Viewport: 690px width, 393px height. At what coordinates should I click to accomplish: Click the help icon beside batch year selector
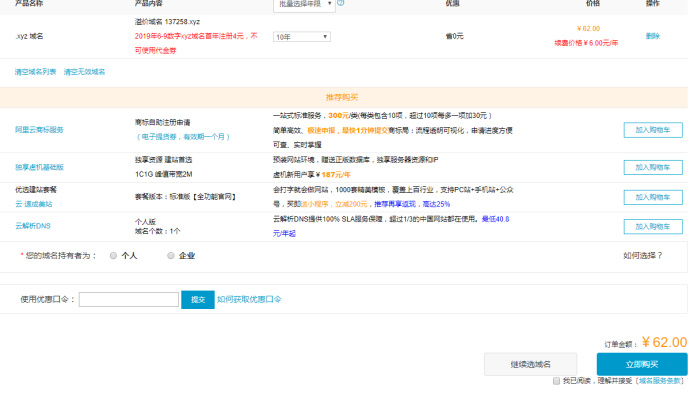pyautogui.click(x=341, y=3)
